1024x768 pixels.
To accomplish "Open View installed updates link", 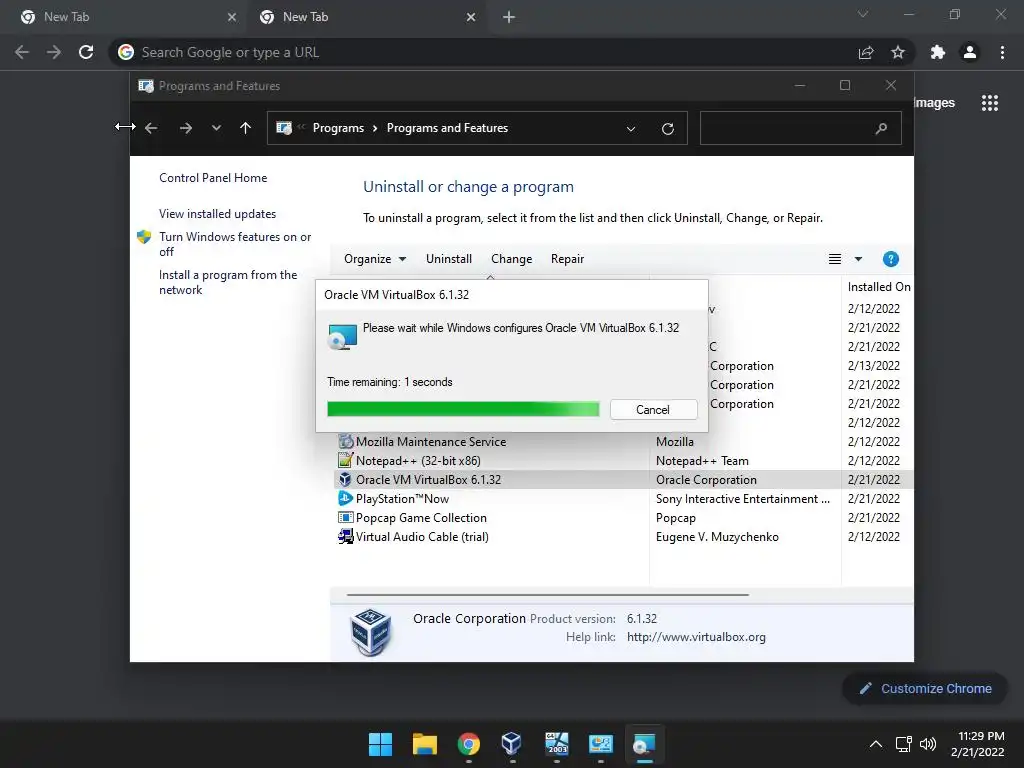I will (x=217, y=214).
